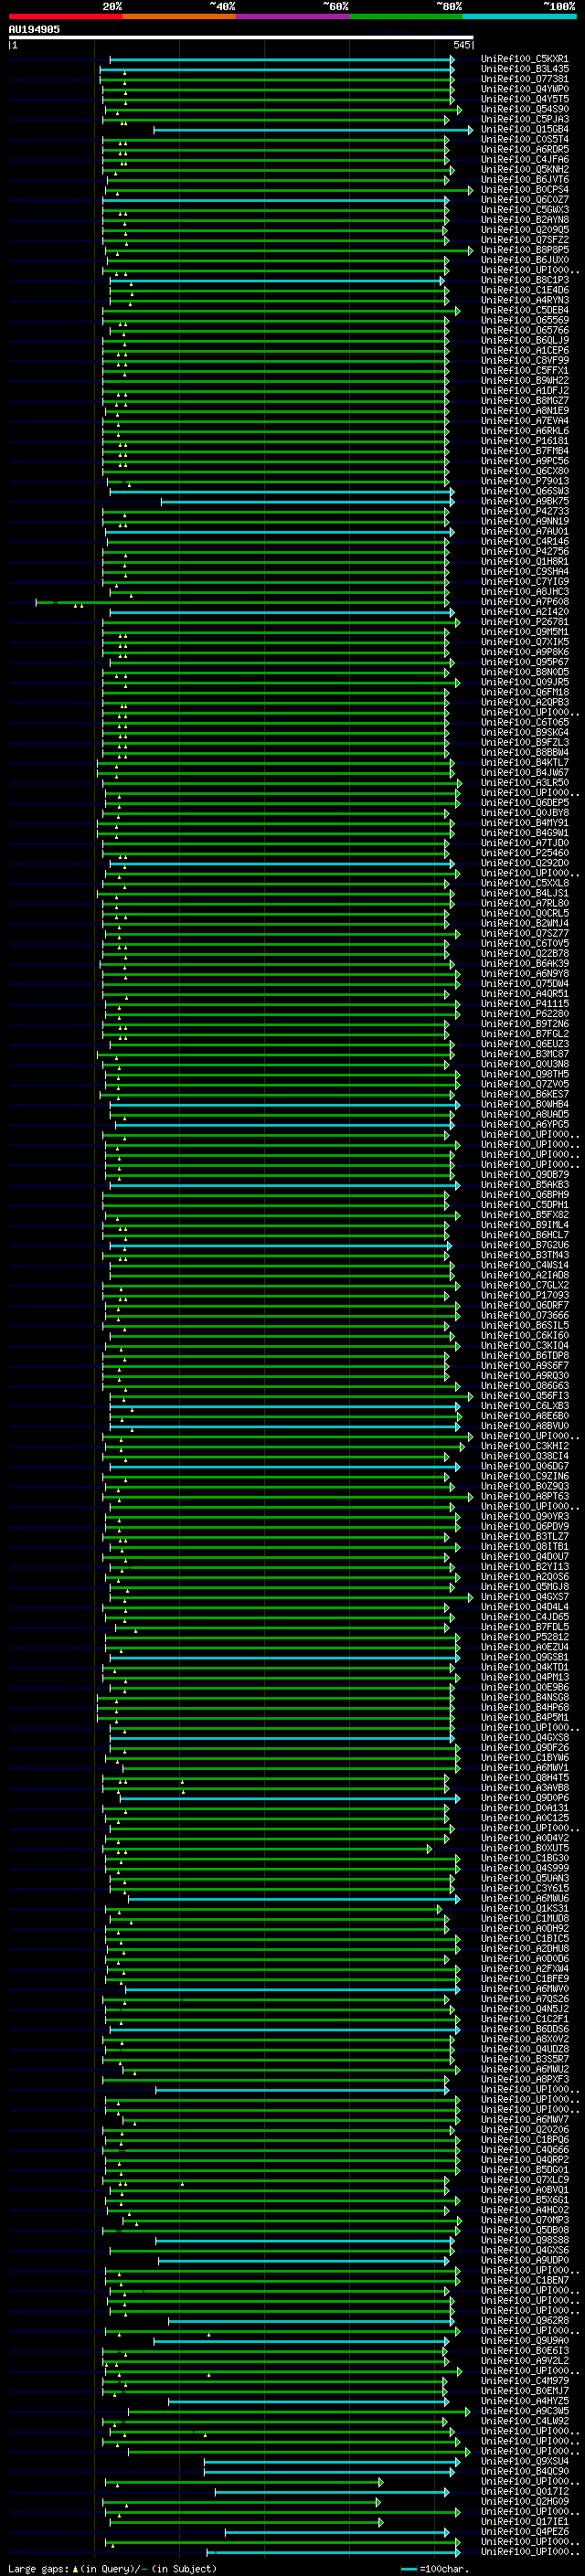Screen dimensions: 585x2576
Task: Select hit label UniRef100_P41115
Action: pos(525,1003)
